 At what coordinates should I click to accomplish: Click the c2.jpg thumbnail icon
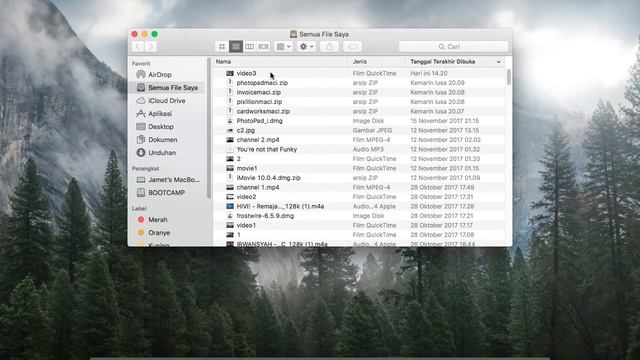pyautogui.click(x=230, y=130)
